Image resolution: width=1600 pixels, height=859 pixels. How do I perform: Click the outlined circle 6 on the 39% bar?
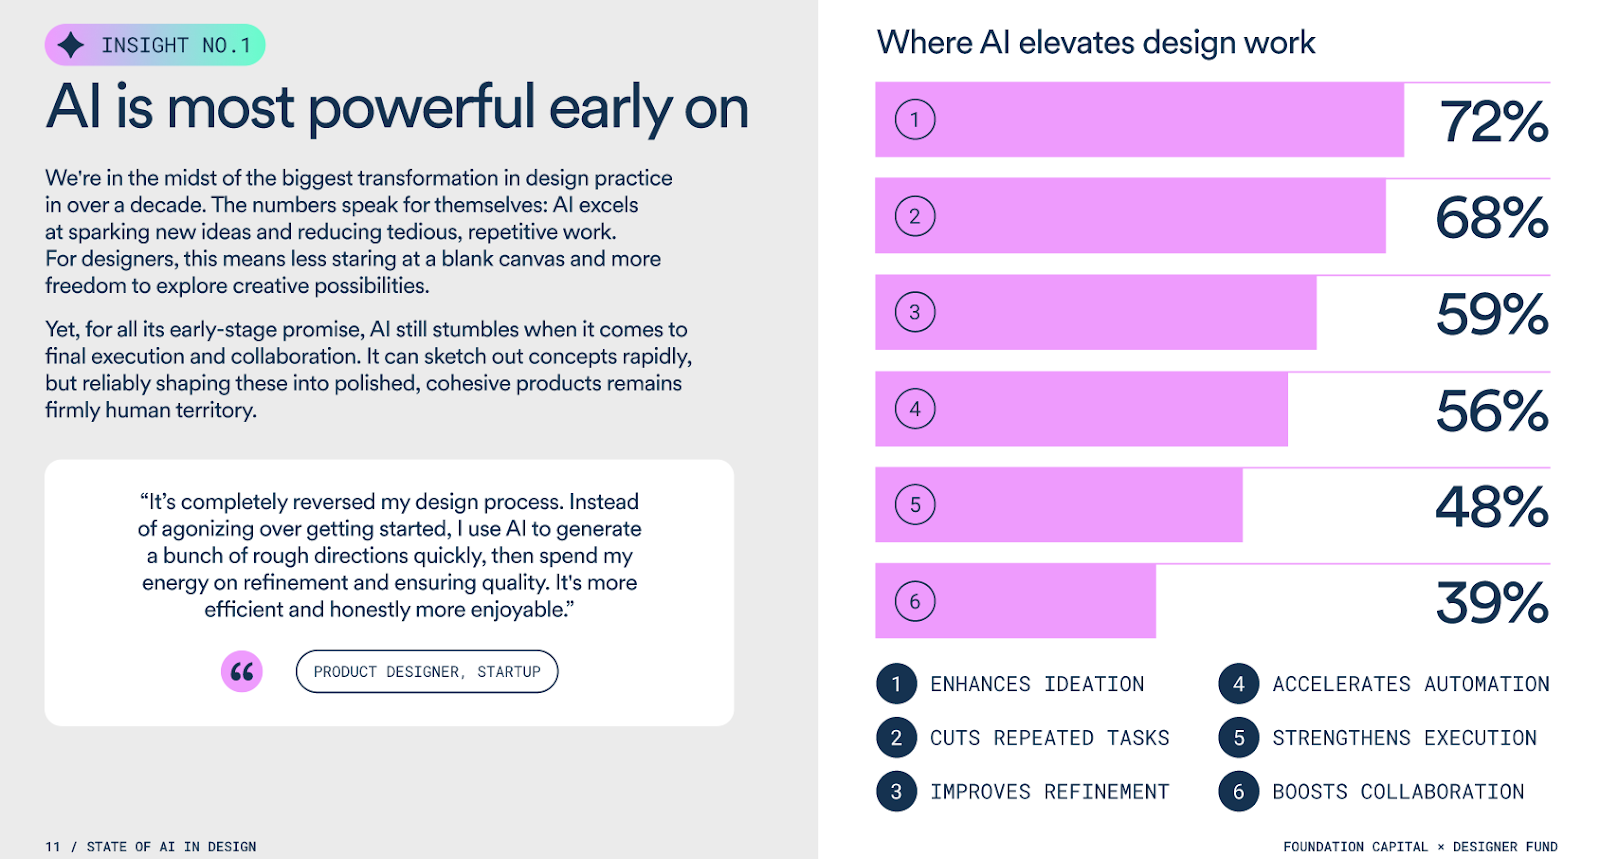coord(914,601)
